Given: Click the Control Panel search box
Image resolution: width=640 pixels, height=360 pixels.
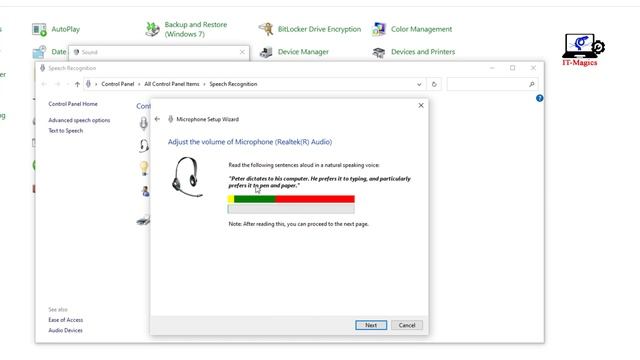Looking at the screenshot, I should (492, 84).
